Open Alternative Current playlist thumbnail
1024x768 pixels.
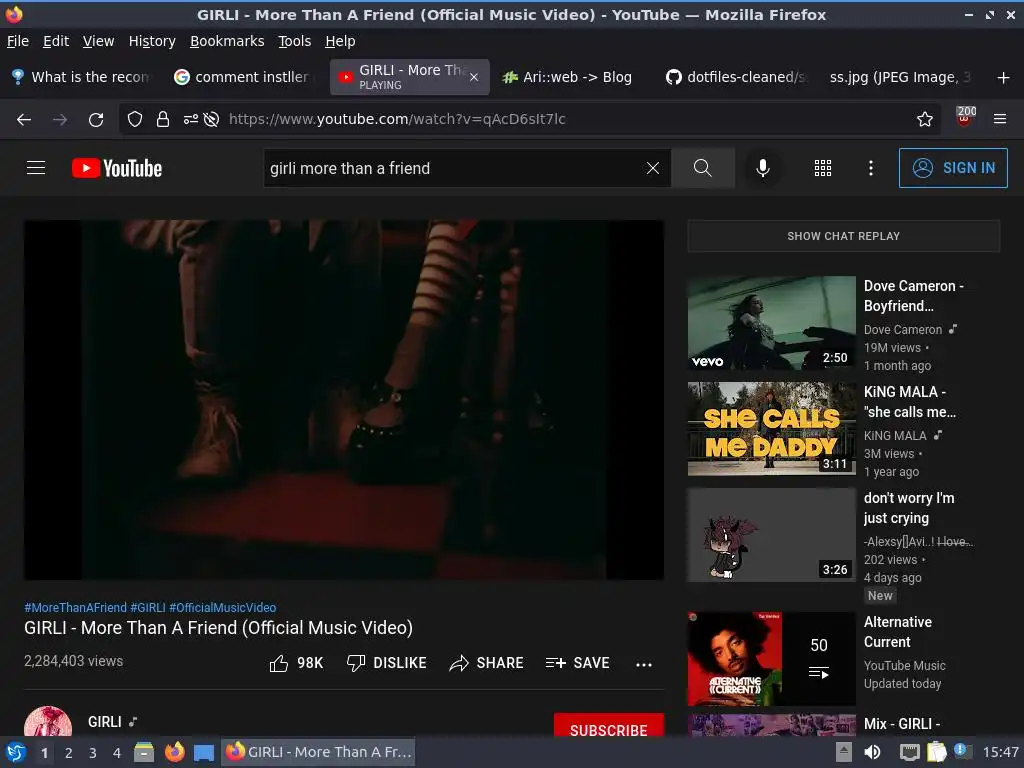pos(771,659)
